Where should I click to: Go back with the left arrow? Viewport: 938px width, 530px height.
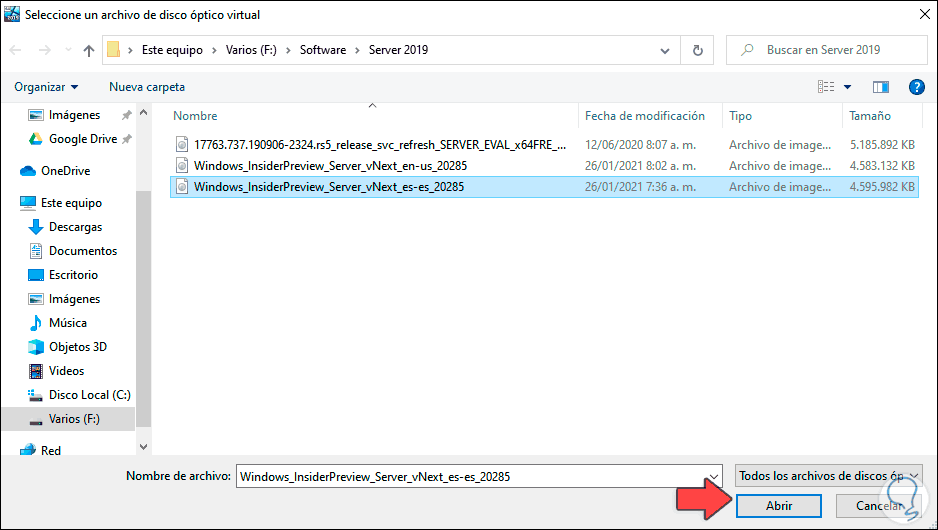(16, 50)
